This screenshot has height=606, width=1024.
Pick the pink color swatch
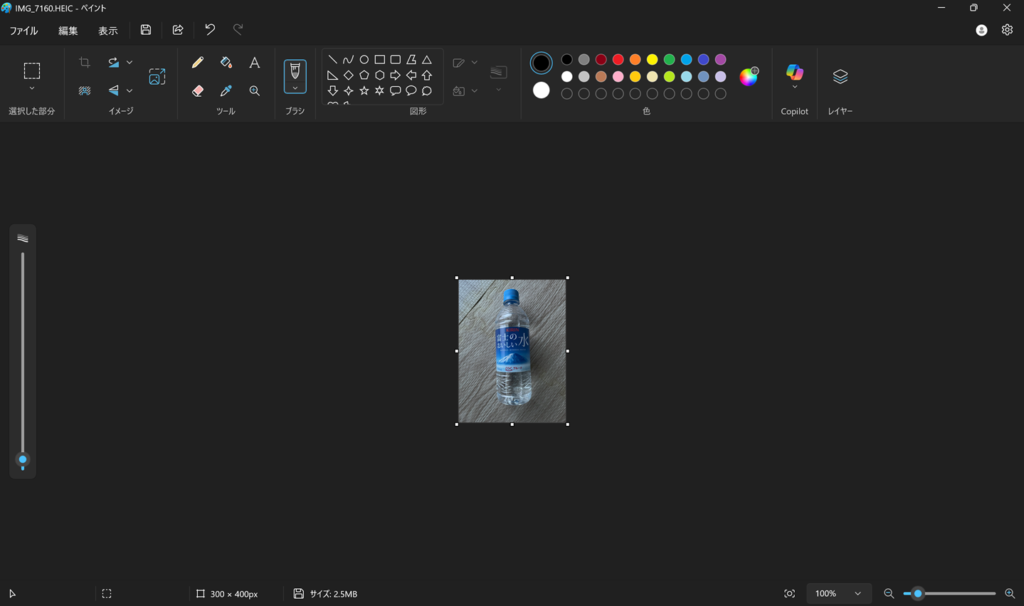click(618, 76)
